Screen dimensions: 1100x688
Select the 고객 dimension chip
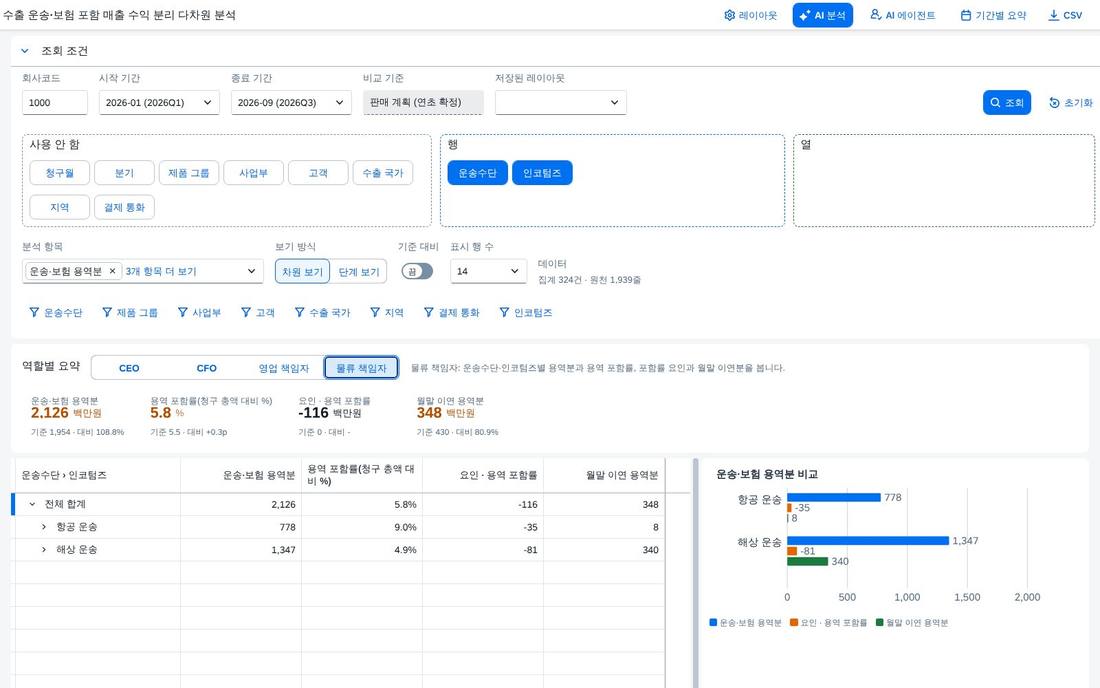[318, 173]
